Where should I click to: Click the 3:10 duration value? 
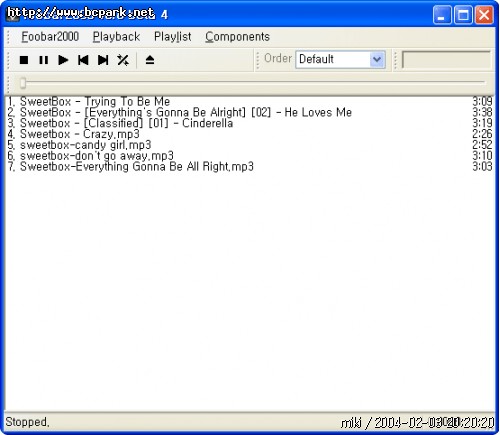pos(482,156)
